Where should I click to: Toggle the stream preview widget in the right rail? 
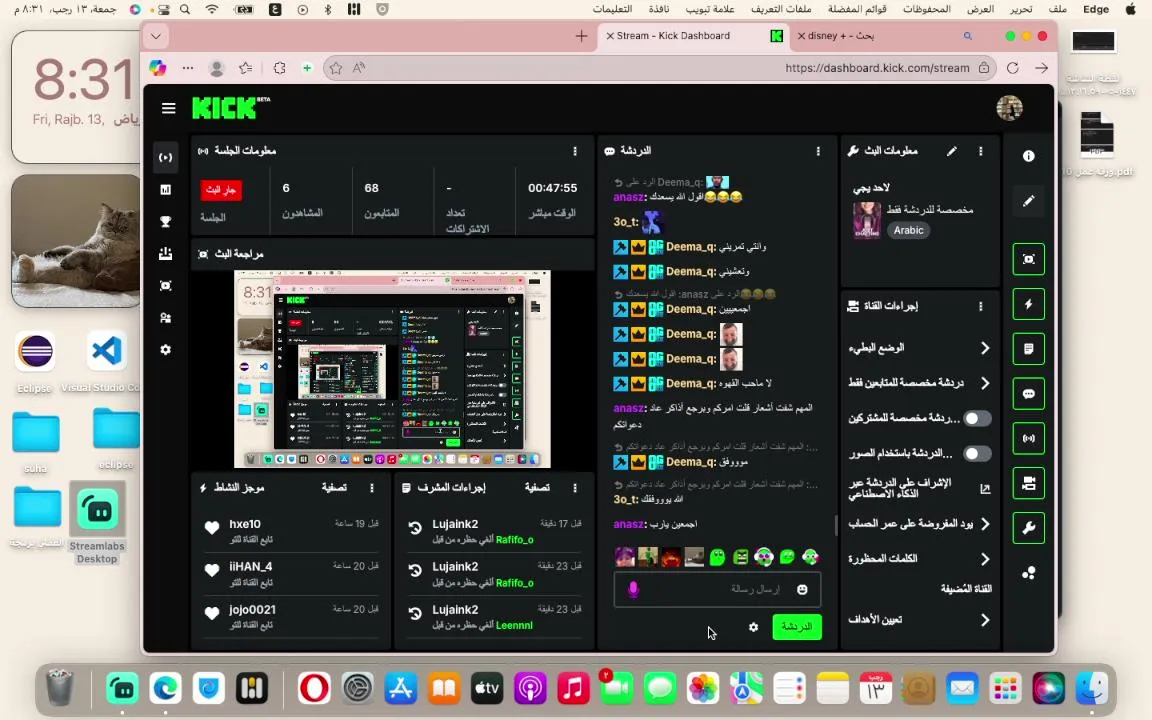(x=1029, y=259)
